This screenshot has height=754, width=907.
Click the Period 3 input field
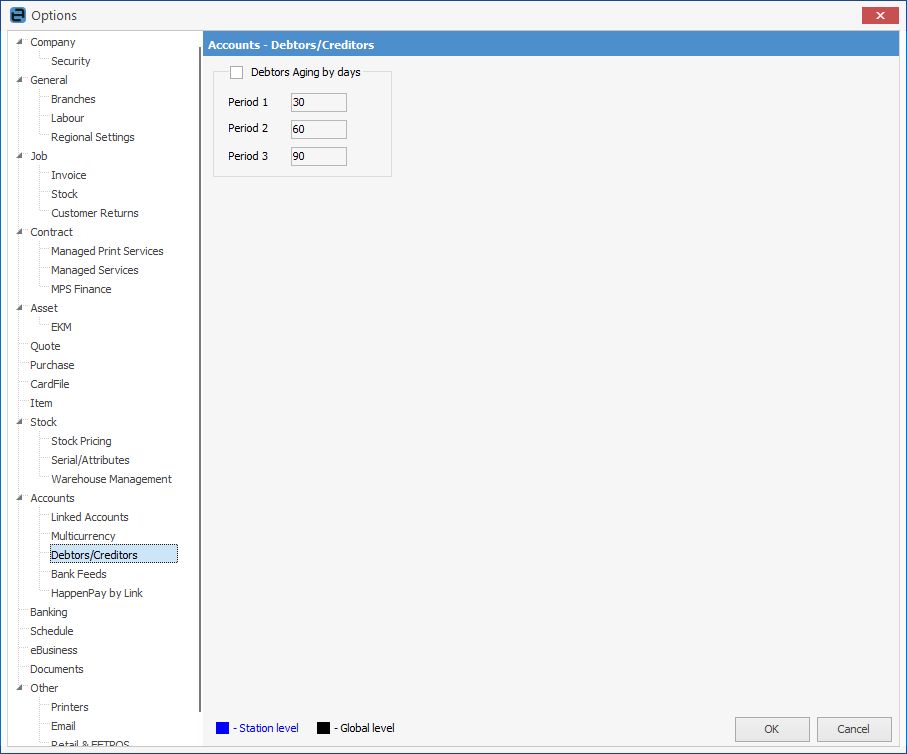click(x=319, y=156)
